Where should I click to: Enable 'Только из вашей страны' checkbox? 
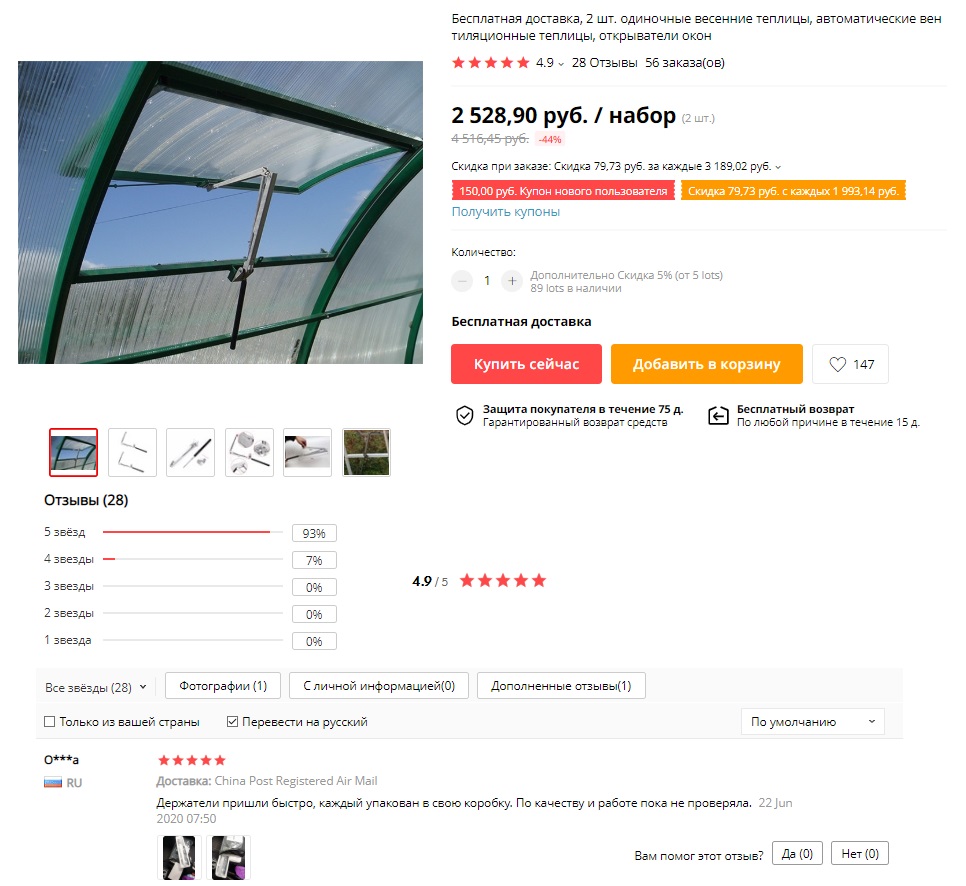click(50, 721)
